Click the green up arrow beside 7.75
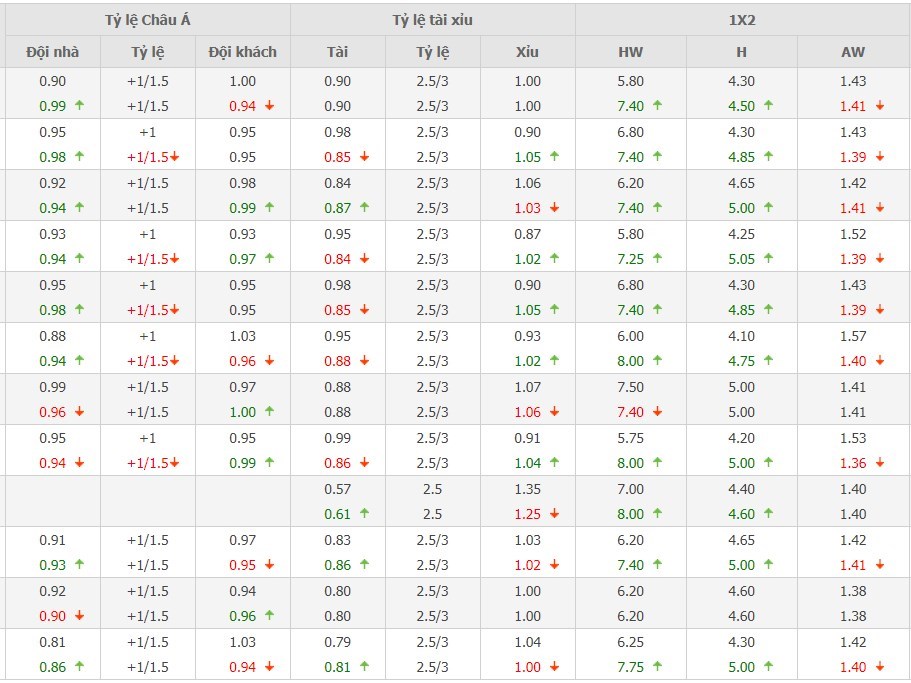 [x=658, y=667]
